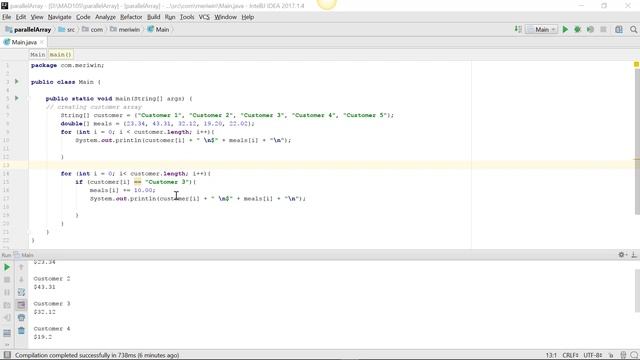Open the VCS menu
Screen dimensions: 640x360
tap(204, 17)
